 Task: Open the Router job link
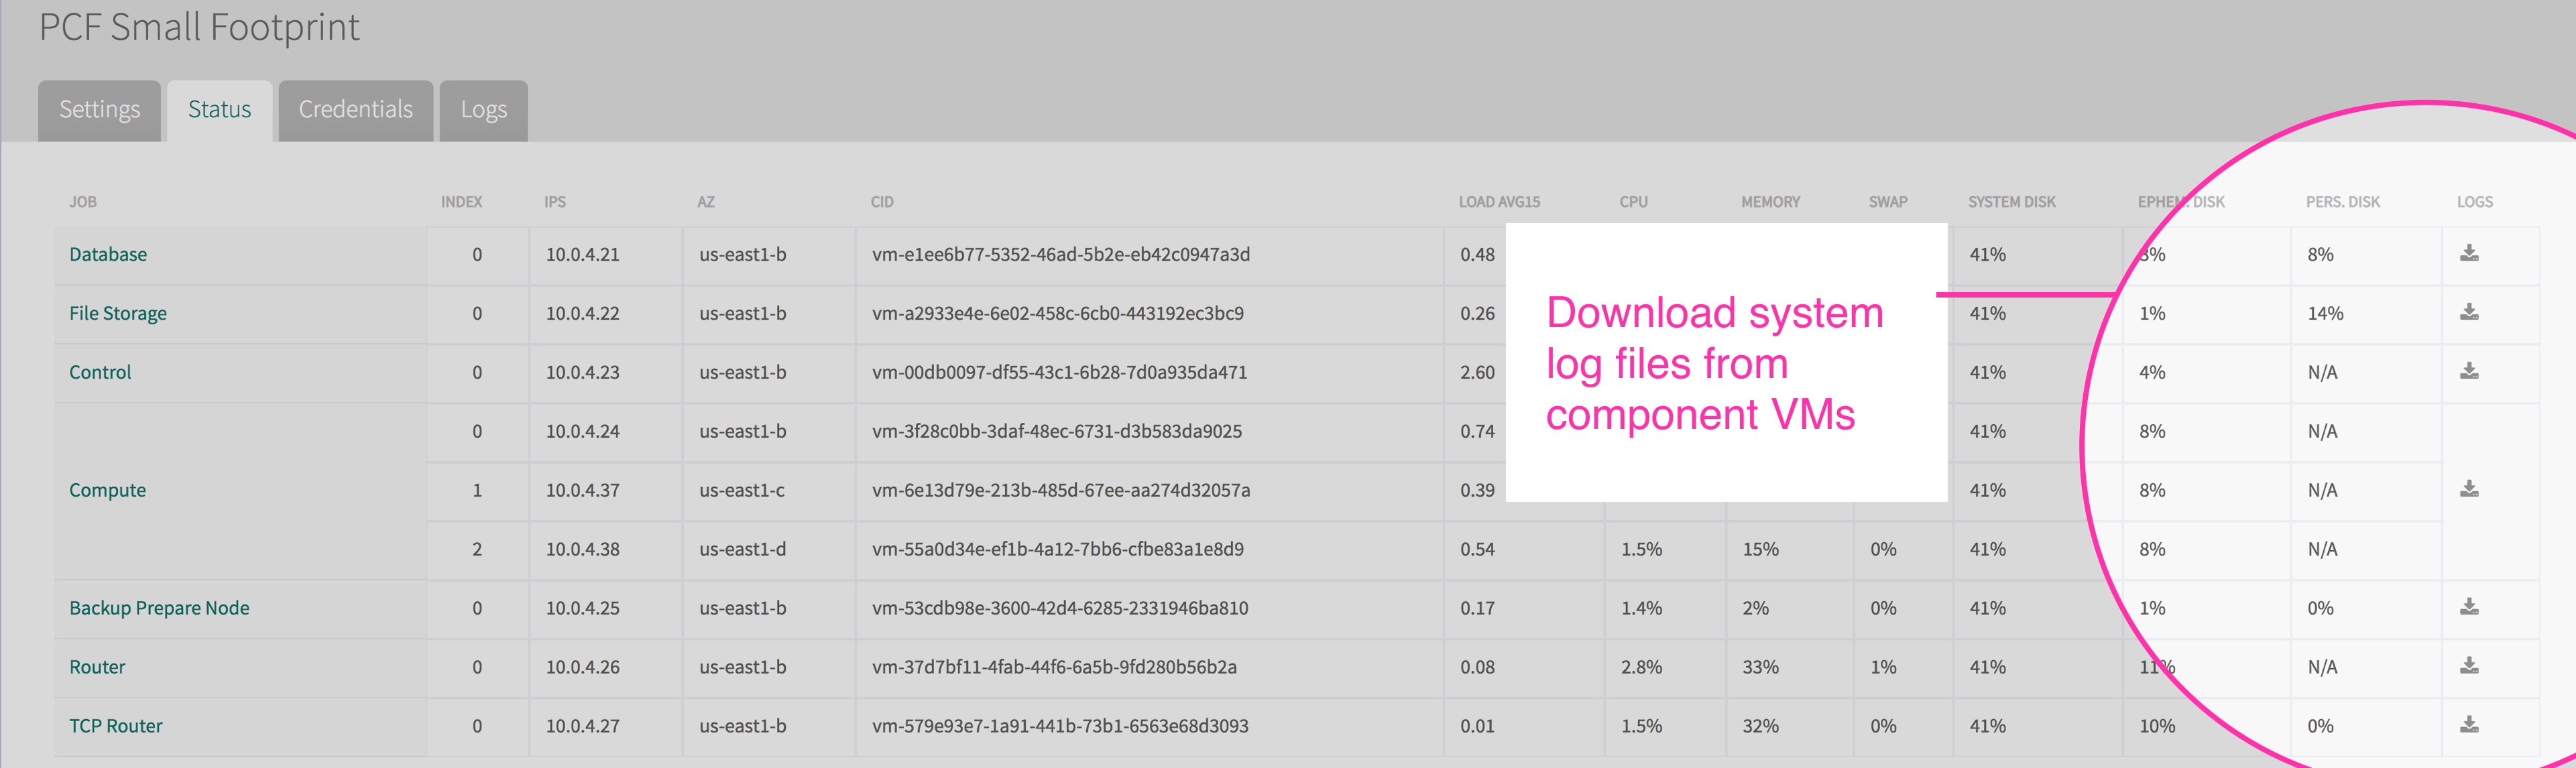coord(97,668)
